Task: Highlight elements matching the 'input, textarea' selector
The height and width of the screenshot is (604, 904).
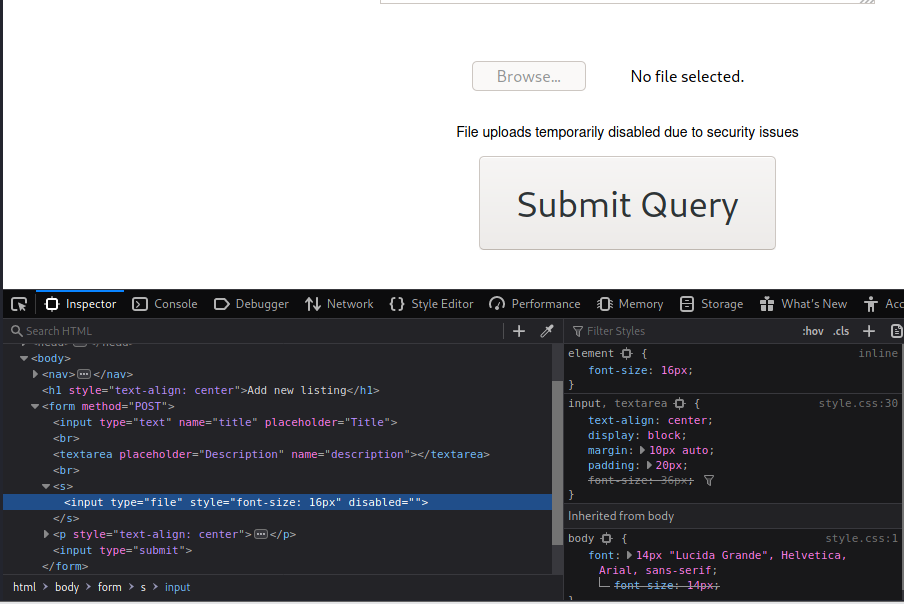Action: pos(679,403)
